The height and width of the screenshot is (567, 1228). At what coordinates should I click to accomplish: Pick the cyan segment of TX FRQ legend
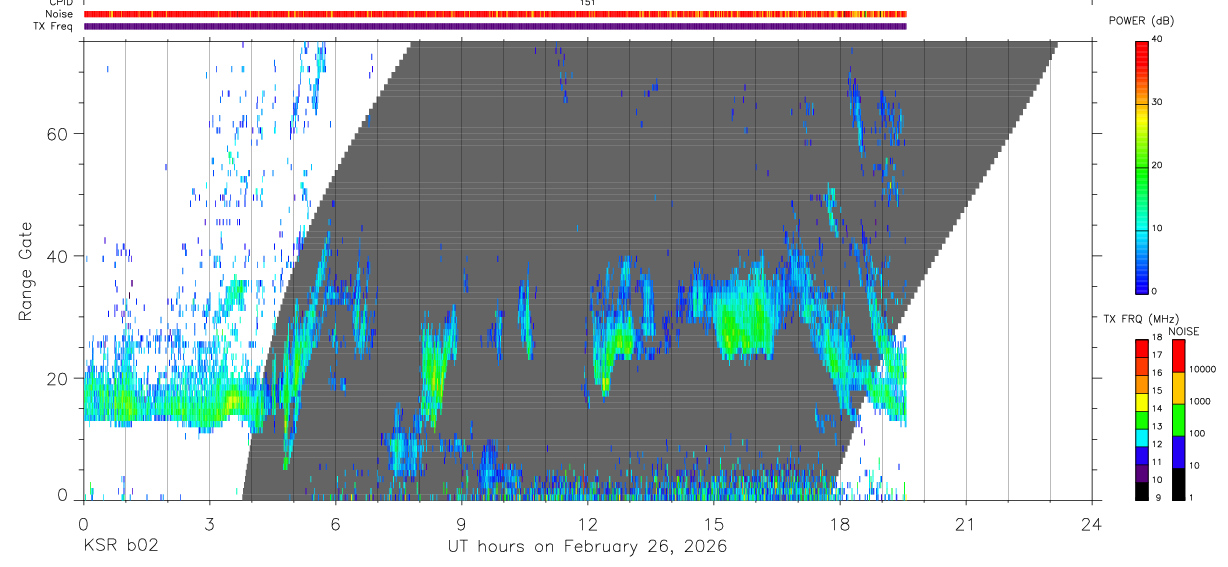[1141, 438]
